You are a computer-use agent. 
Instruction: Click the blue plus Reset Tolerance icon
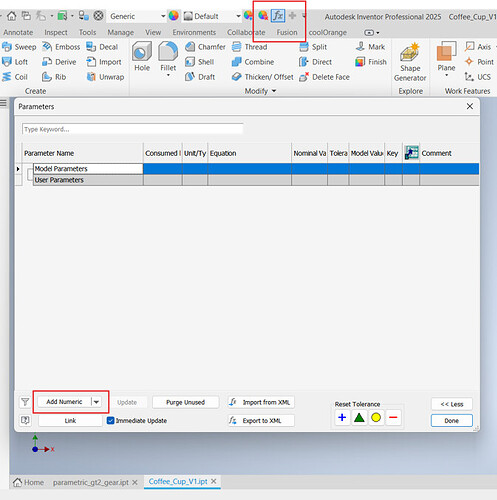pos(342,418)
